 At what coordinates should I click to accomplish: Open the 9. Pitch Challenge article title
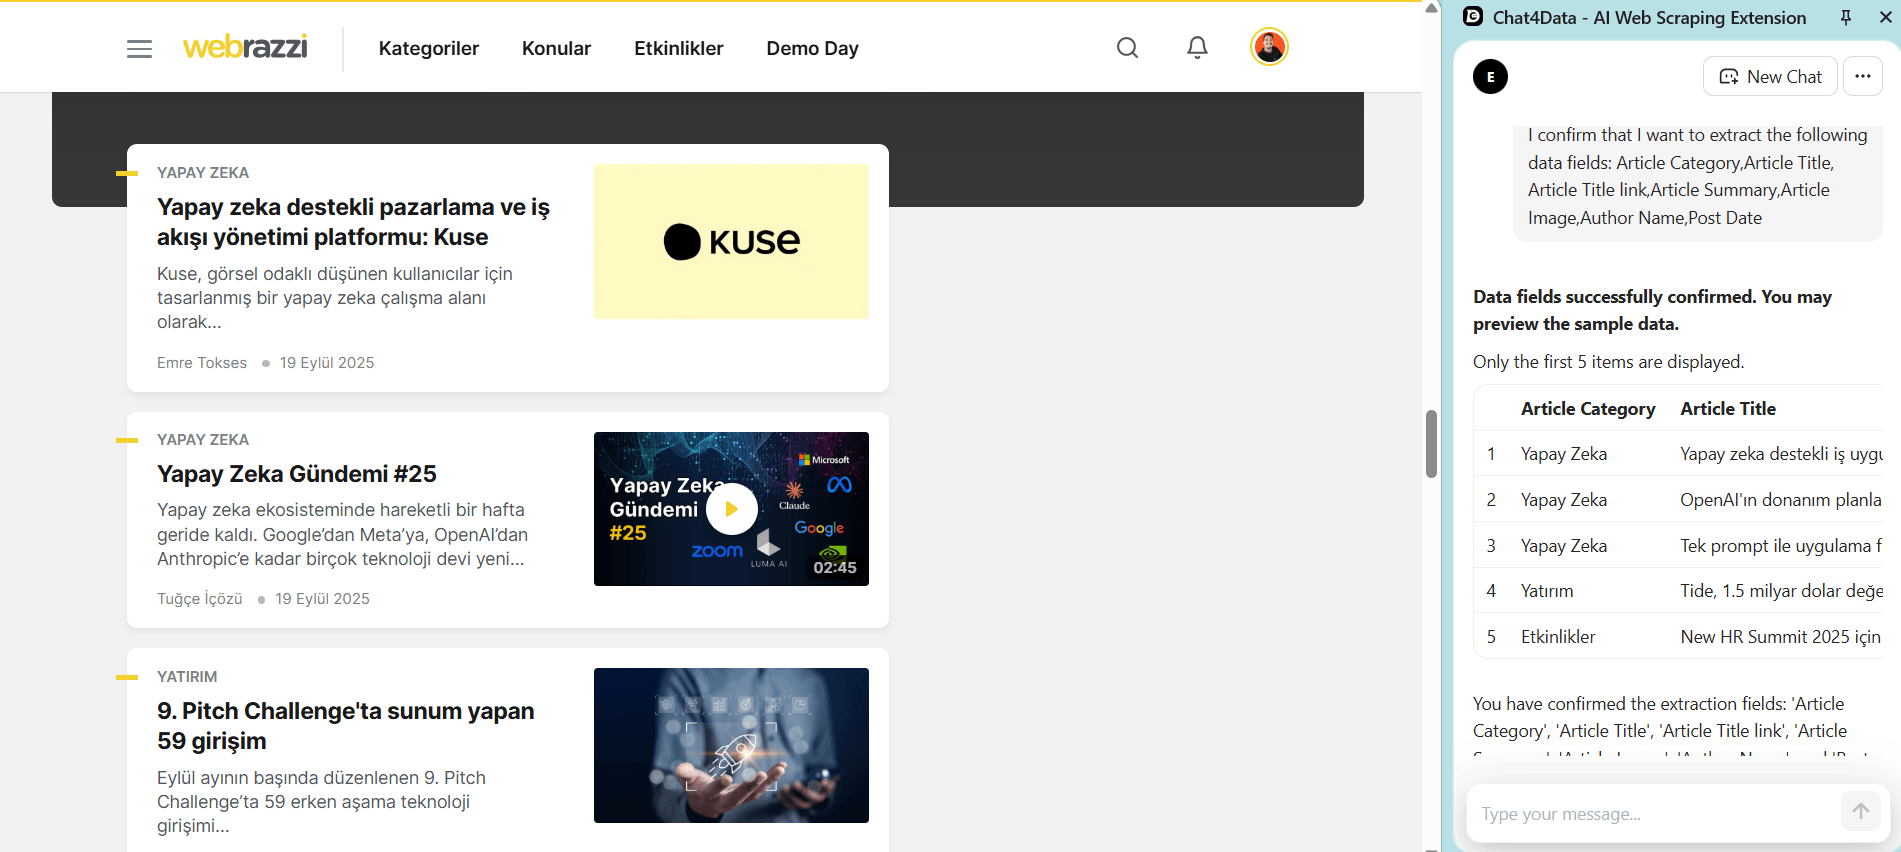(x=346, y=726)
